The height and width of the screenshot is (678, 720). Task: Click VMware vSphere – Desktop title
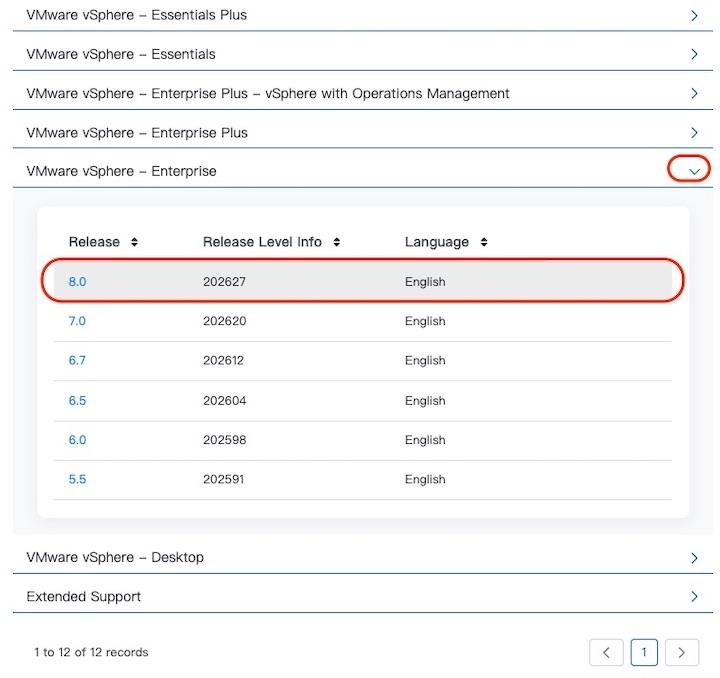point(115,557)
